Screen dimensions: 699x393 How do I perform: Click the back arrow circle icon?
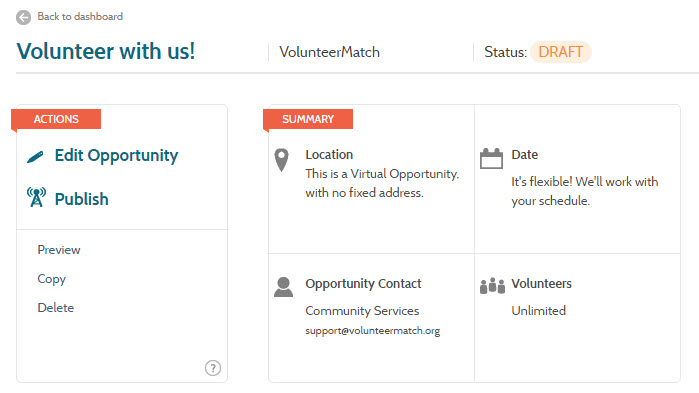click(24, 17)
